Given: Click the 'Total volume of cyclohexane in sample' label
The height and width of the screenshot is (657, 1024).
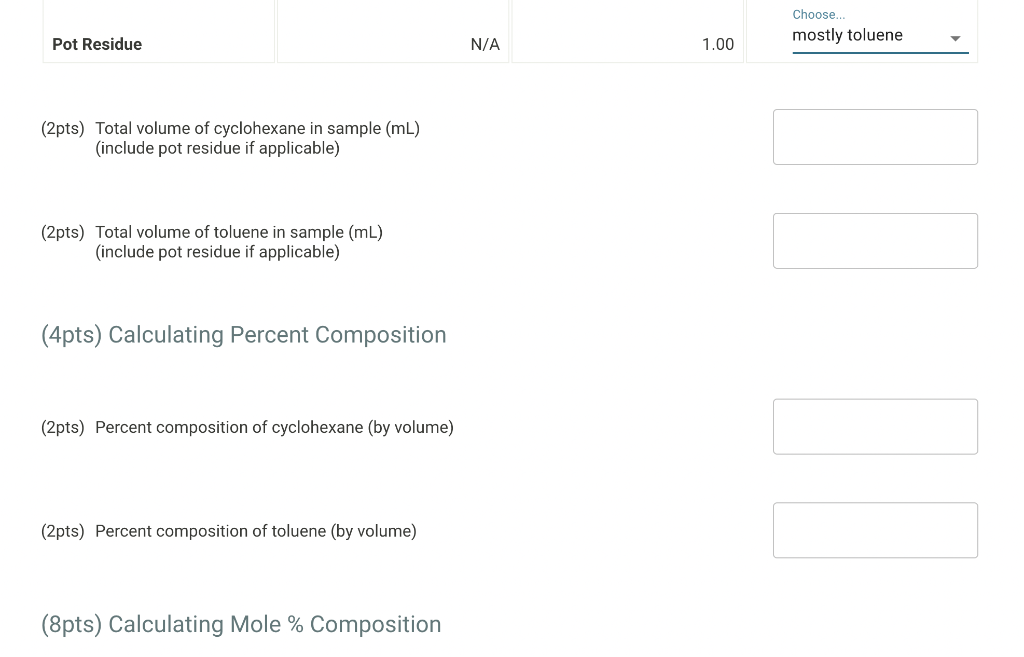Looking at the screenshot, I should (257, 128).
